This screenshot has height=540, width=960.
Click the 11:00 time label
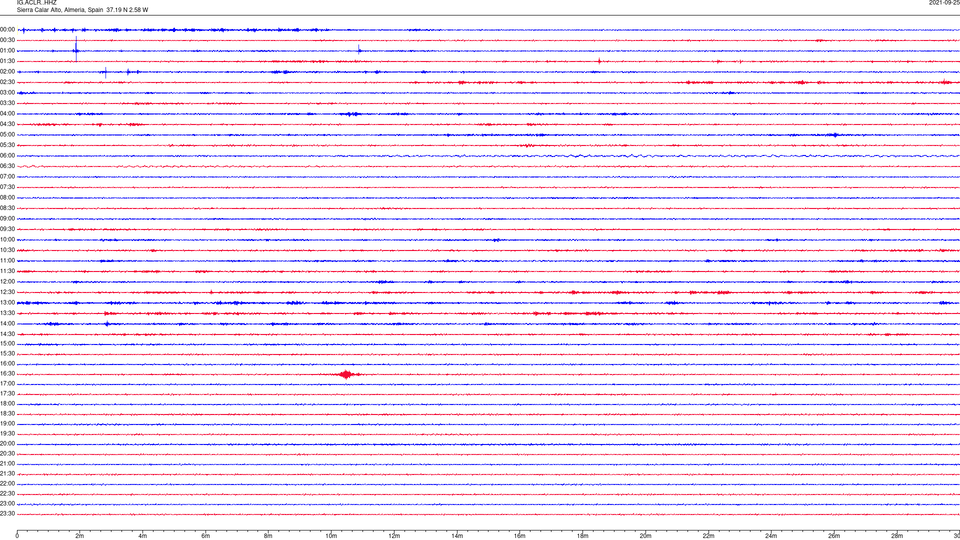[7, 260]
